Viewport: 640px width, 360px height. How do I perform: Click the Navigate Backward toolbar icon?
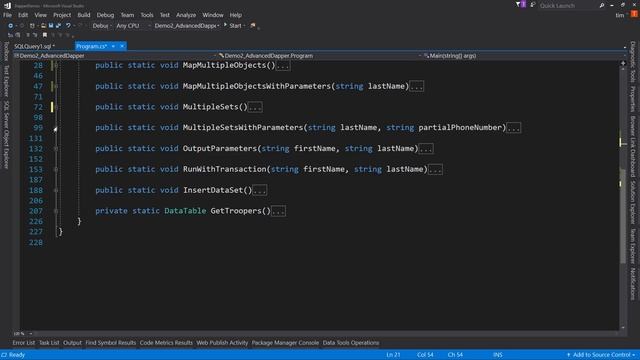pyautogui.click(x=10, y=26)
